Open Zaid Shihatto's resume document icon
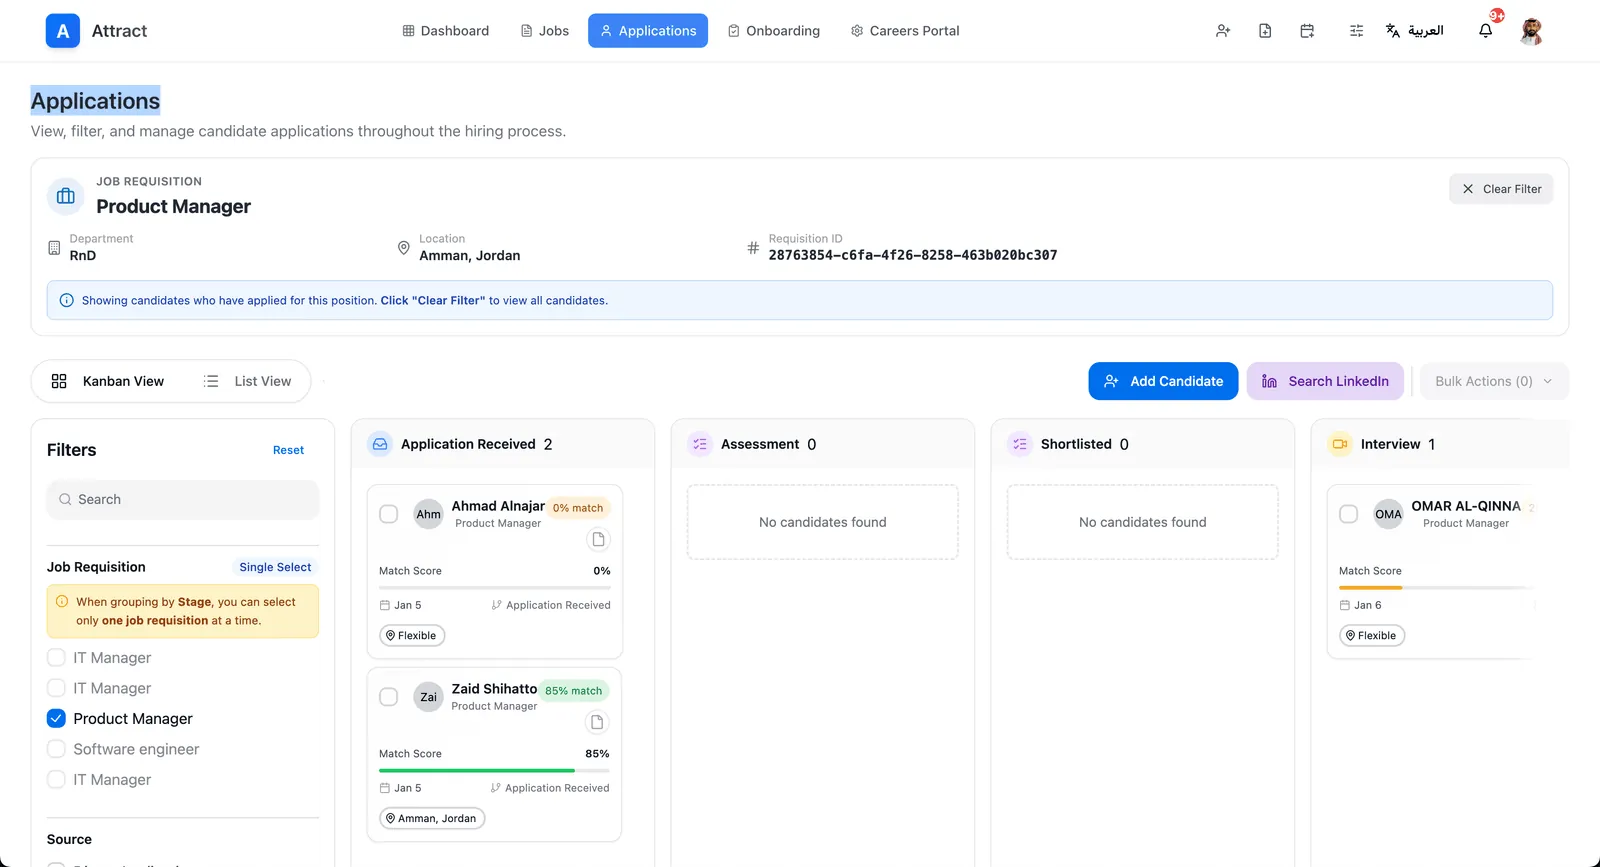1600x867 pixels. pos(597,722)
